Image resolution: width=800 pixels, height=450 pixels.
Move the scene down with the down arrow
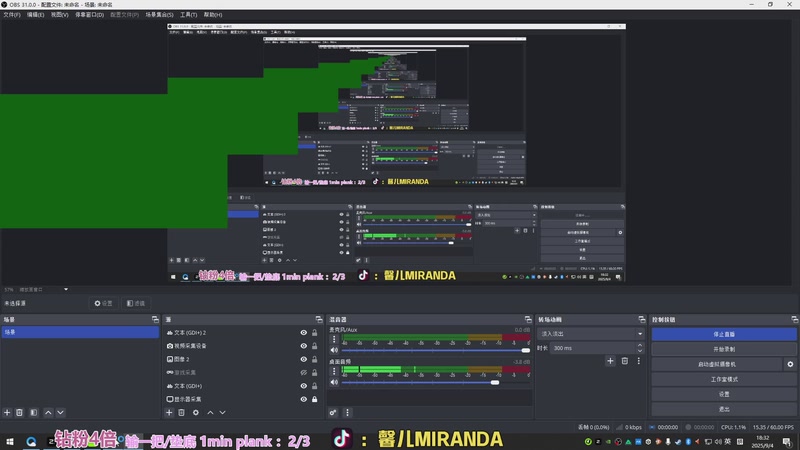pyautogui.click(x=60, y=412)
